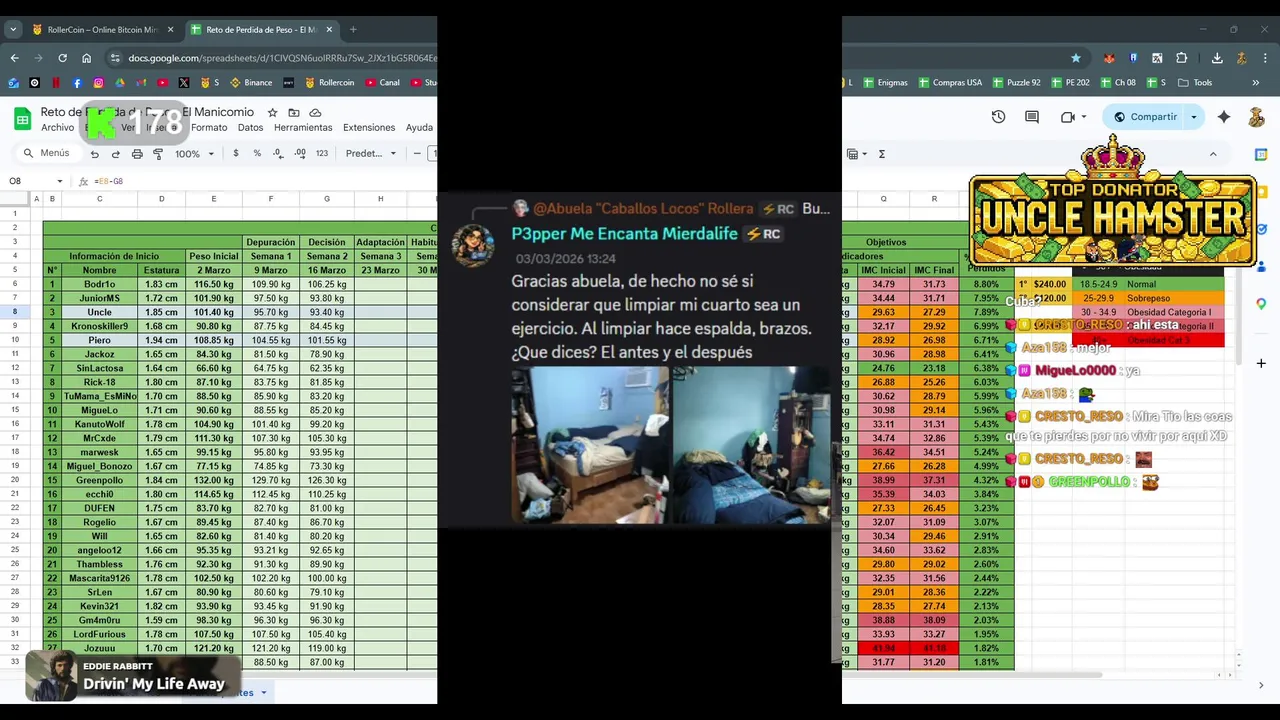Screen dimensions: 1280x720
Task: Open Gemini sparkle assistant icon
Action: [x=1224, y=117]
